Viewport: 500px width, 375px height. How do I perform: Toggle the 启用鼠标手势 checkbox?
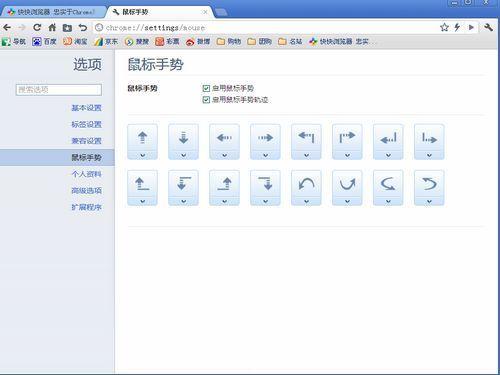tap(206, 88)
